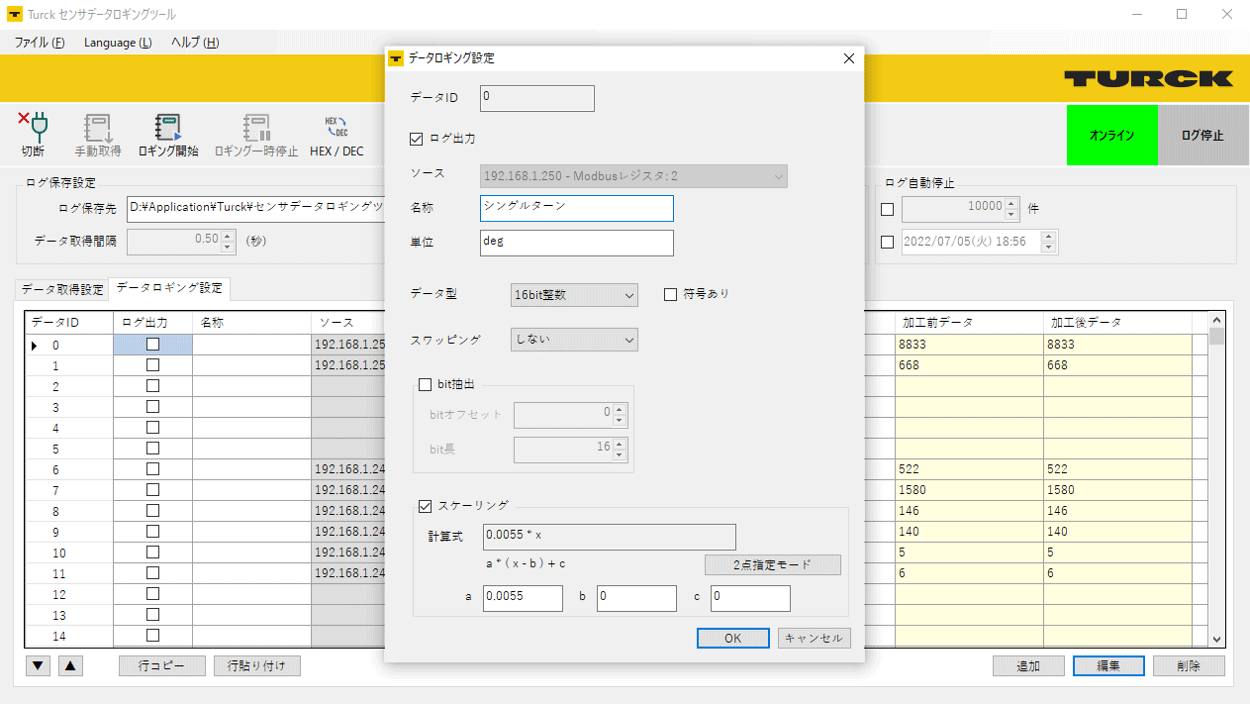Click the coefficient a input field
The width and height of the screenshot is (1250, 704).
point(523,598)
